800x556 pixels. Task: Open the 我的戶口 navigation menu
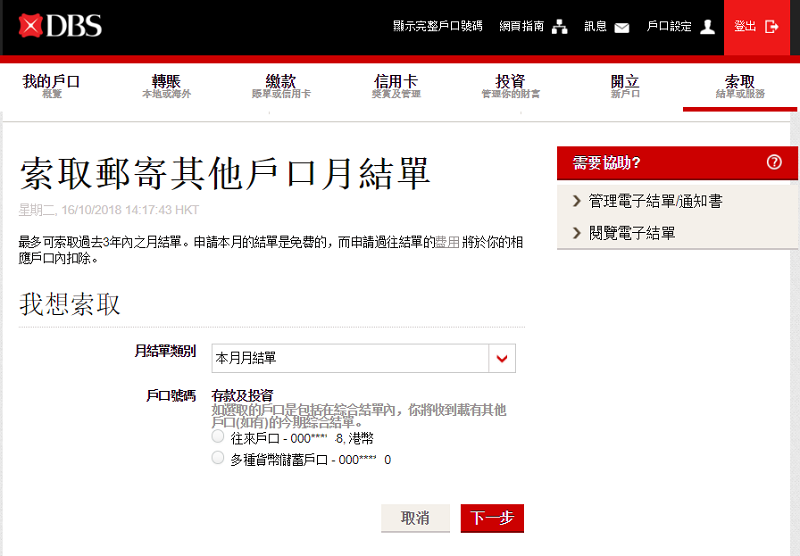tap(51, 86)
